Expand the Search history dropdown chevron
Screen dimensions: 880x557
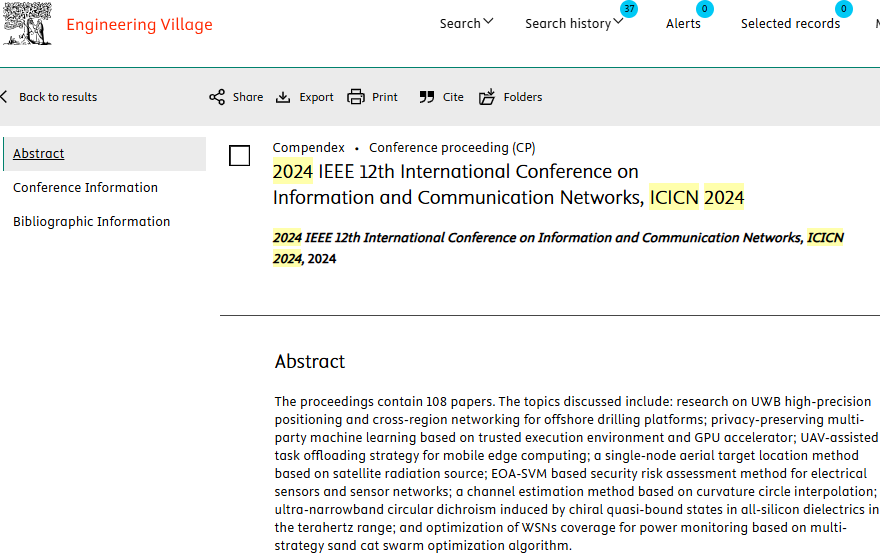618,22
